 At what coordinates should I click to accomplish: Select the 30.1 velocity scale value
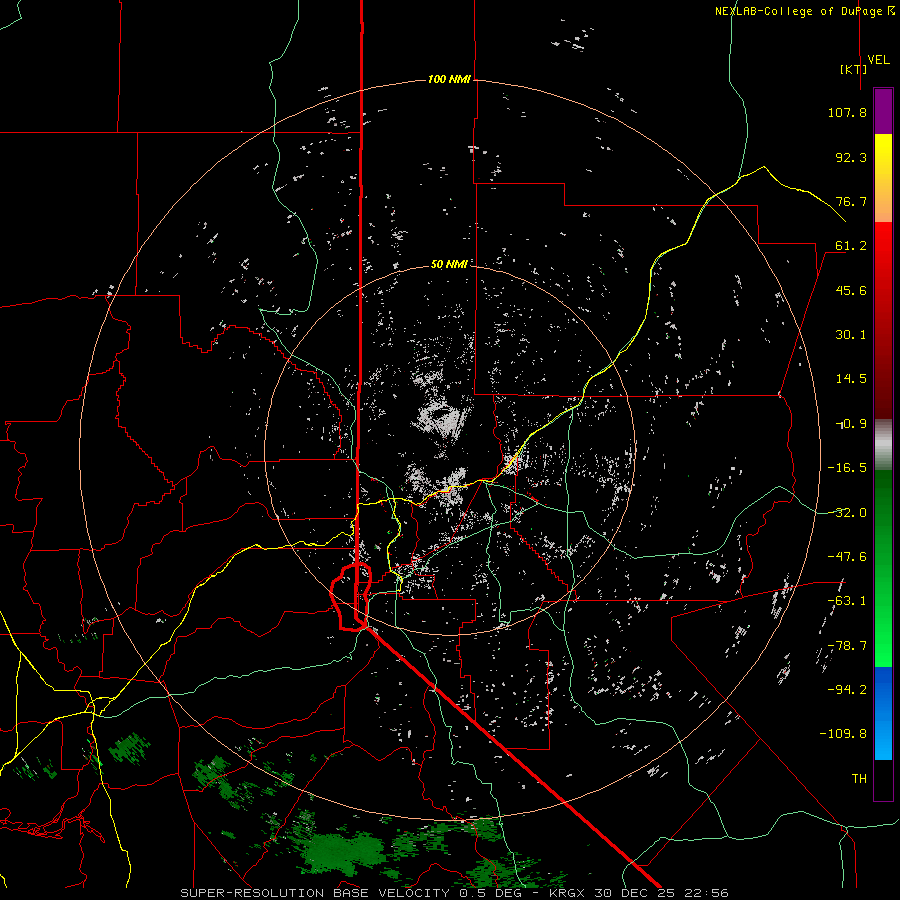pyautogui.click(x=851, y=335)
